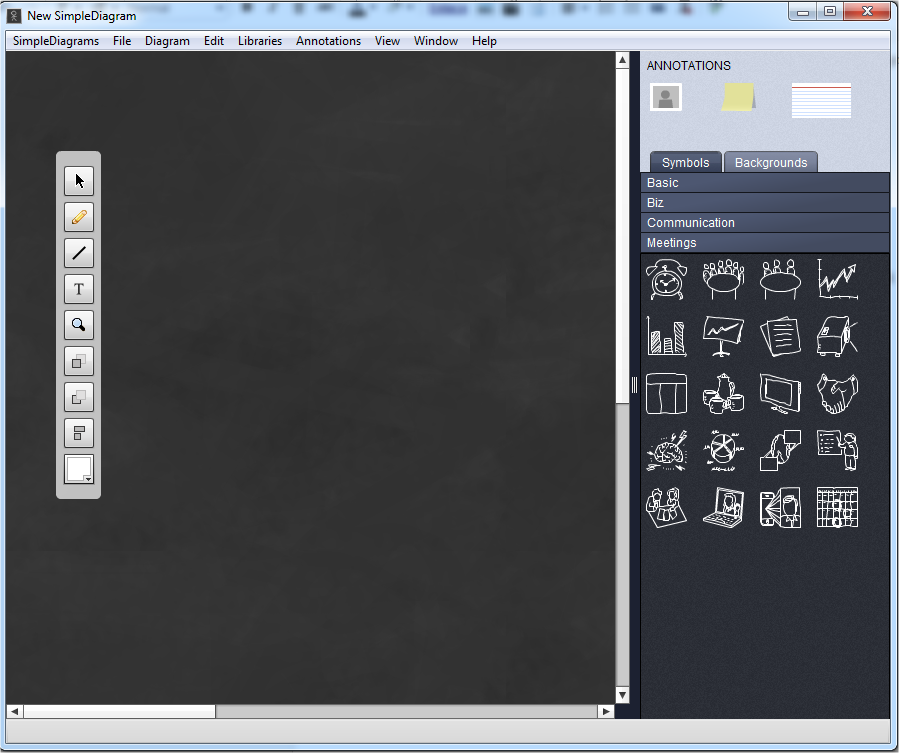Pick the alarm clock symbol

tap(666, 279)
